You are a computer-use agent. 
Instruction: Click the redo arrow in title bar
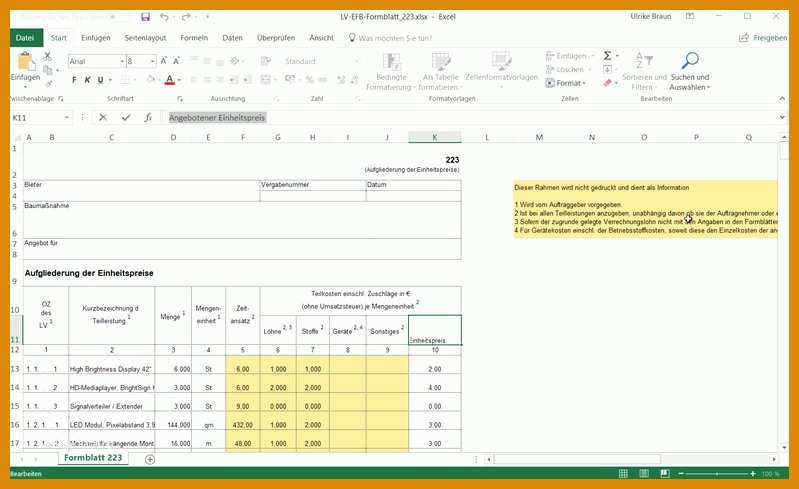(187, 17)
